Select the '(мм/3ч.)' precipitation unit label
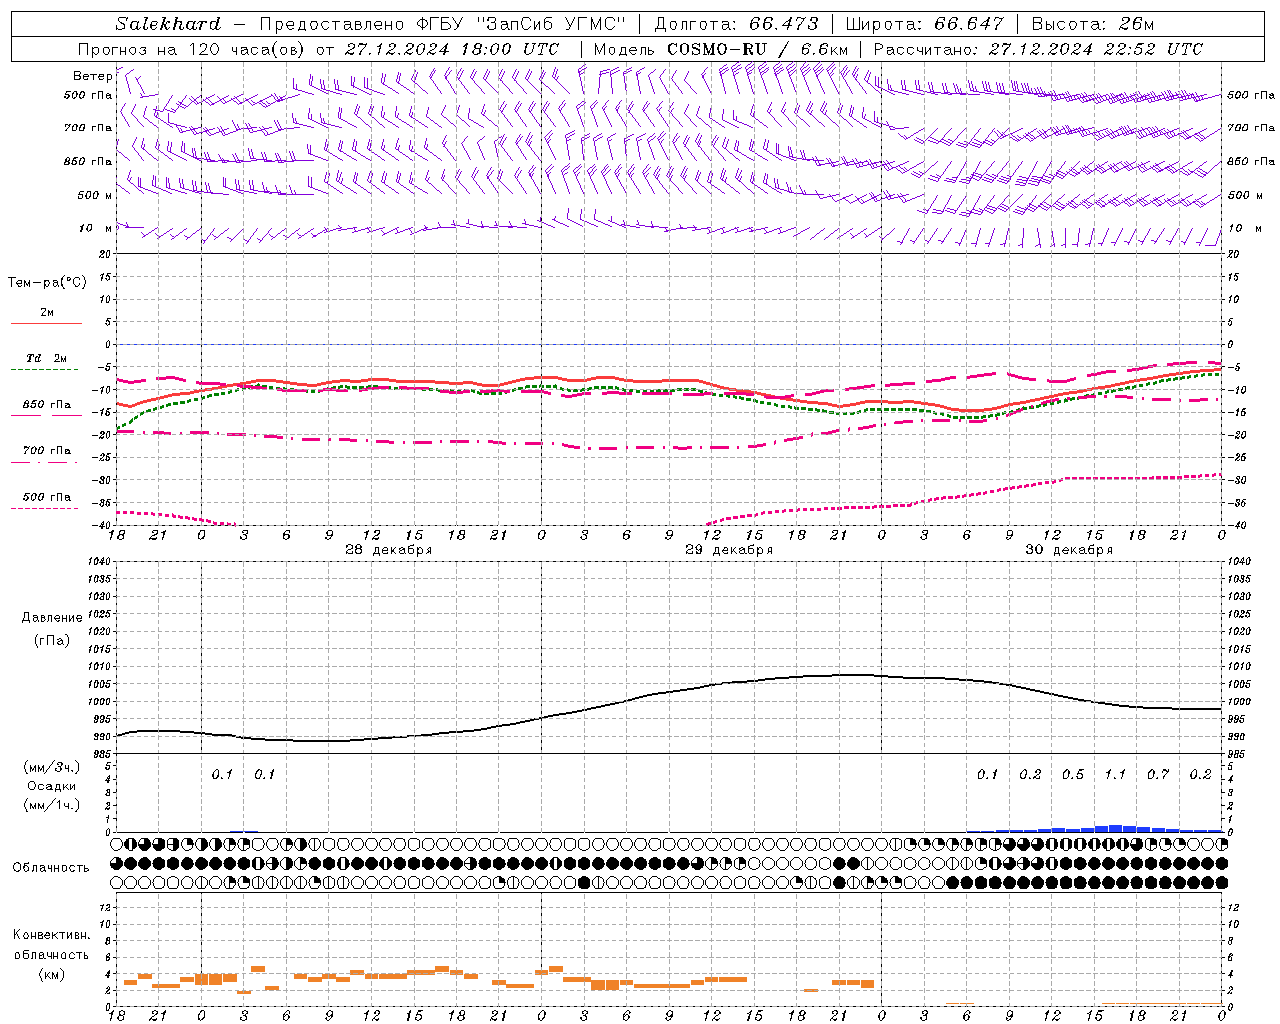 tap(52, 767)
